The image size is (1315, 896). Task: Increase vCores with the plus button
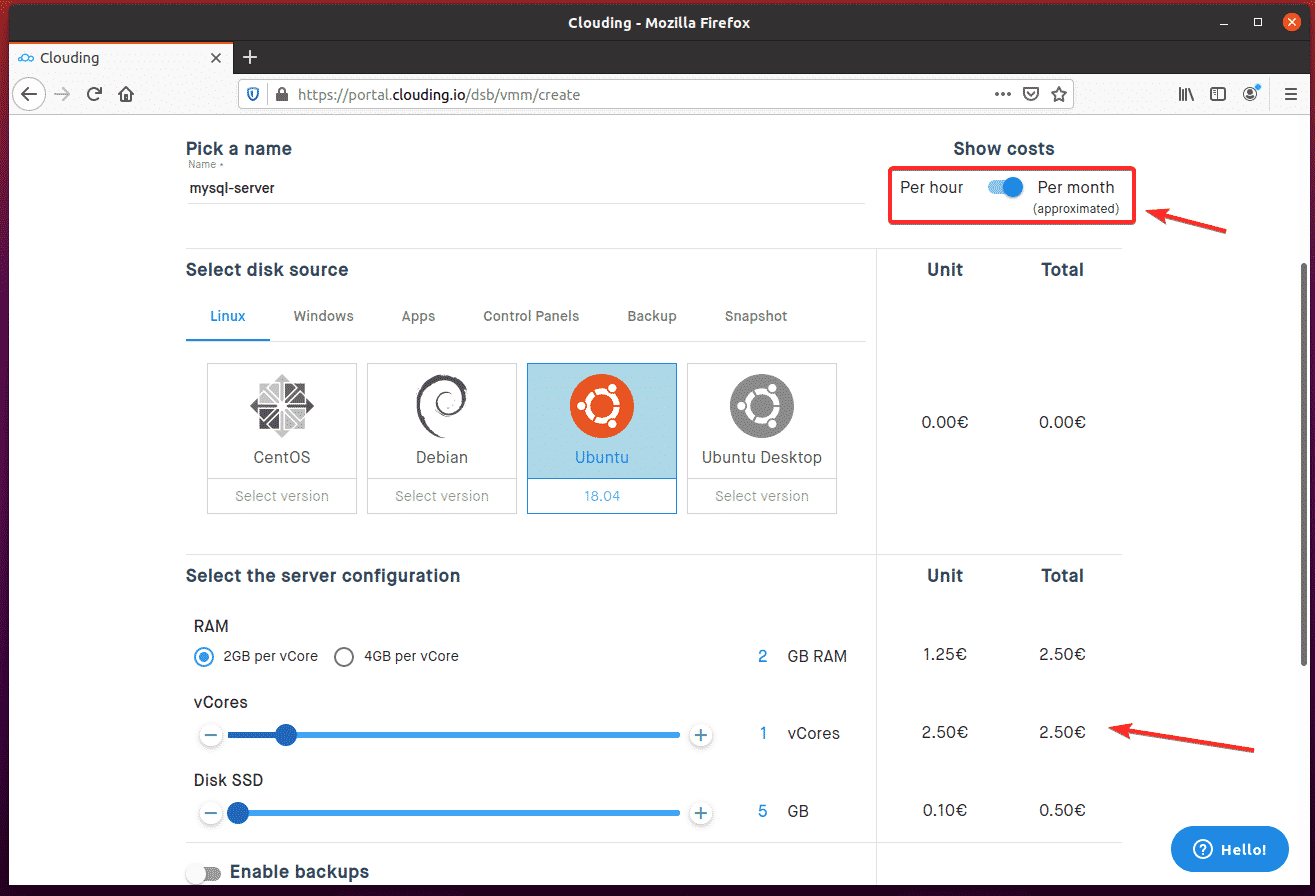[701, 735]
